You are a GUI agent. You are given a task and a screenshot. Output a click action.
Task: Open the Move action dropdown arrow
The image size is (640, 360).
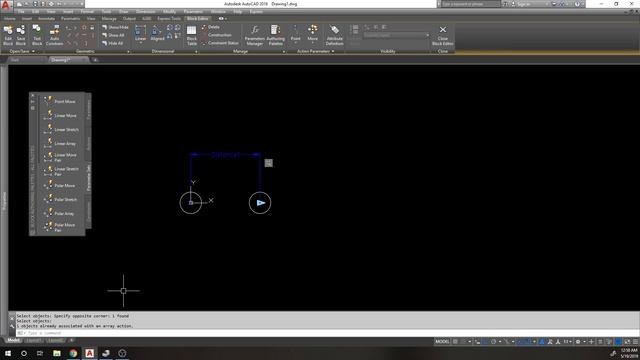pyautogui.click(x=313, y=43)
